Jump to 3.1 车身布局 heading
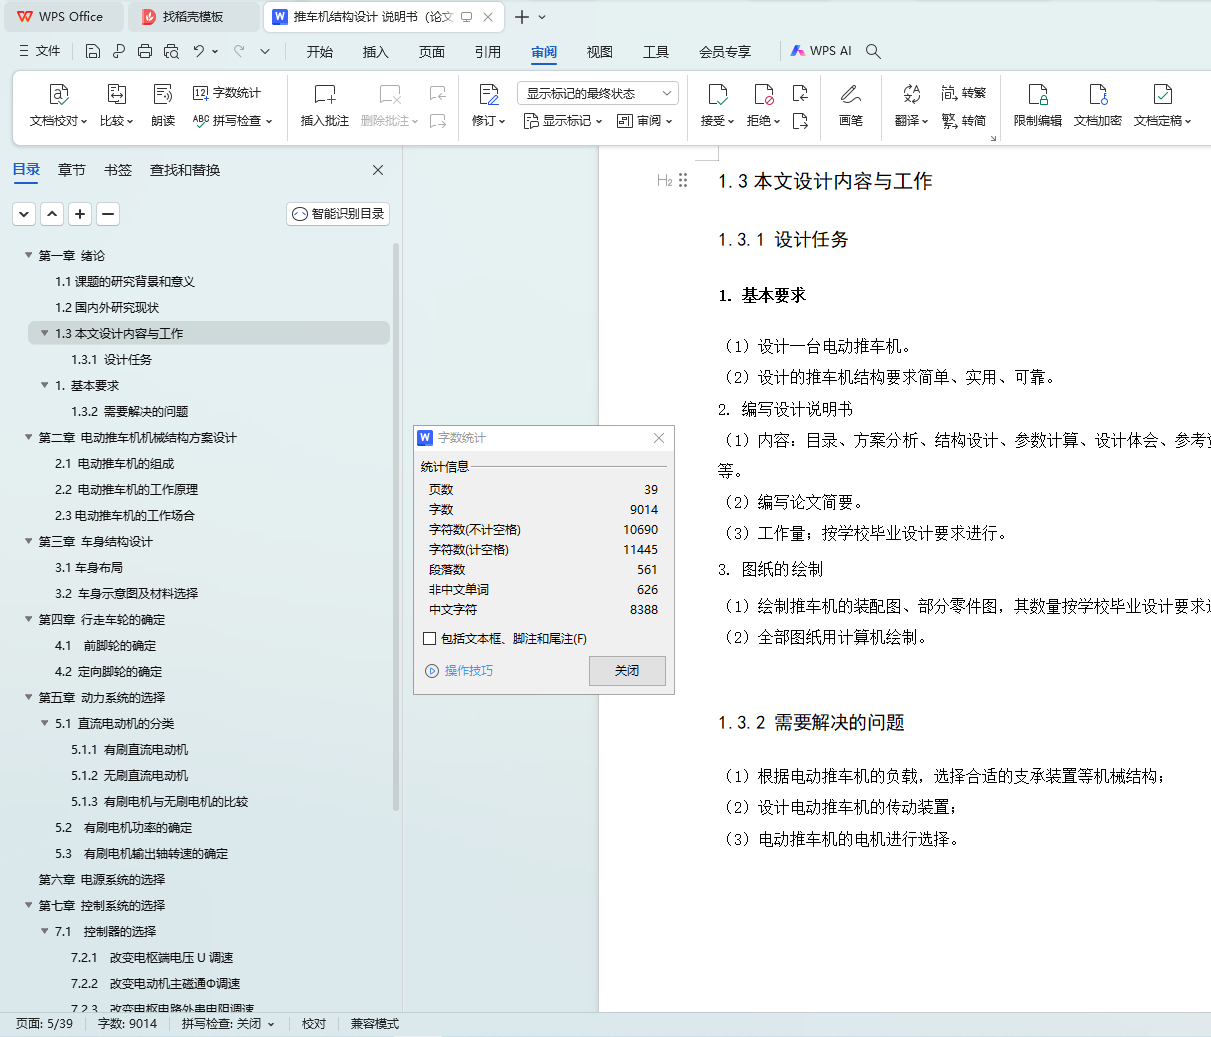 [x=89, y=567]
